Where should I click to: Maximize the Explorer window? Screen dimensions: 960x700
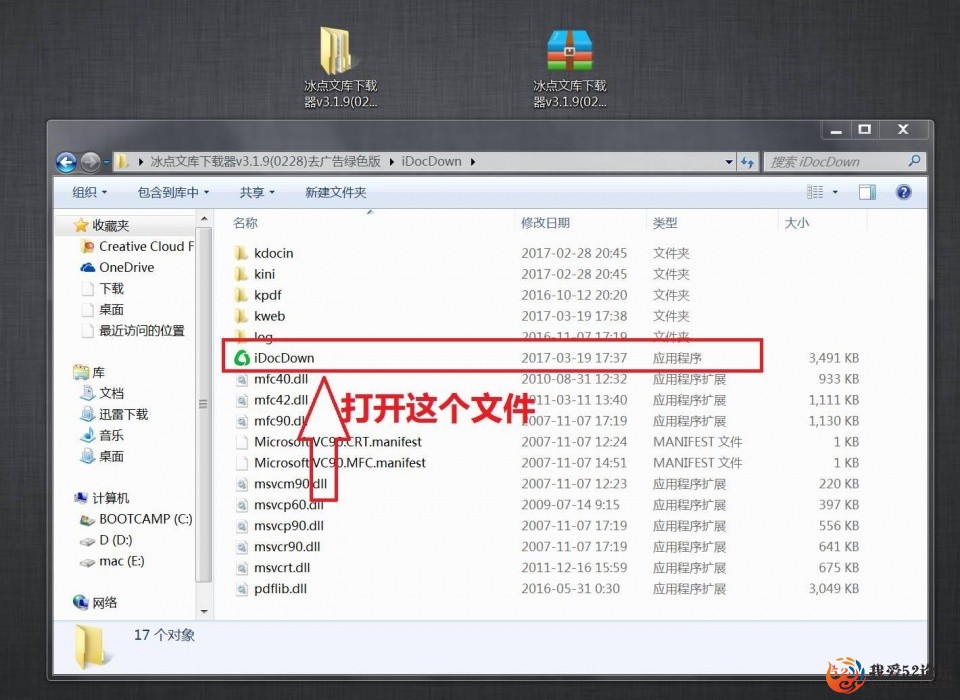pos(864,129)
